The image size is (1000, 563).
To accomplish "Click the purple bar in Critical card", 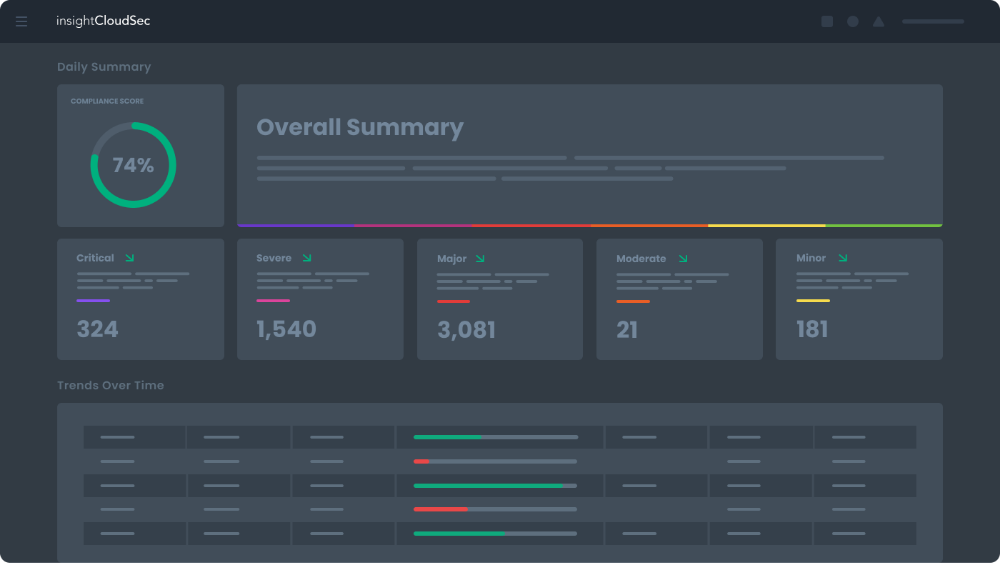I will (93, 300).
